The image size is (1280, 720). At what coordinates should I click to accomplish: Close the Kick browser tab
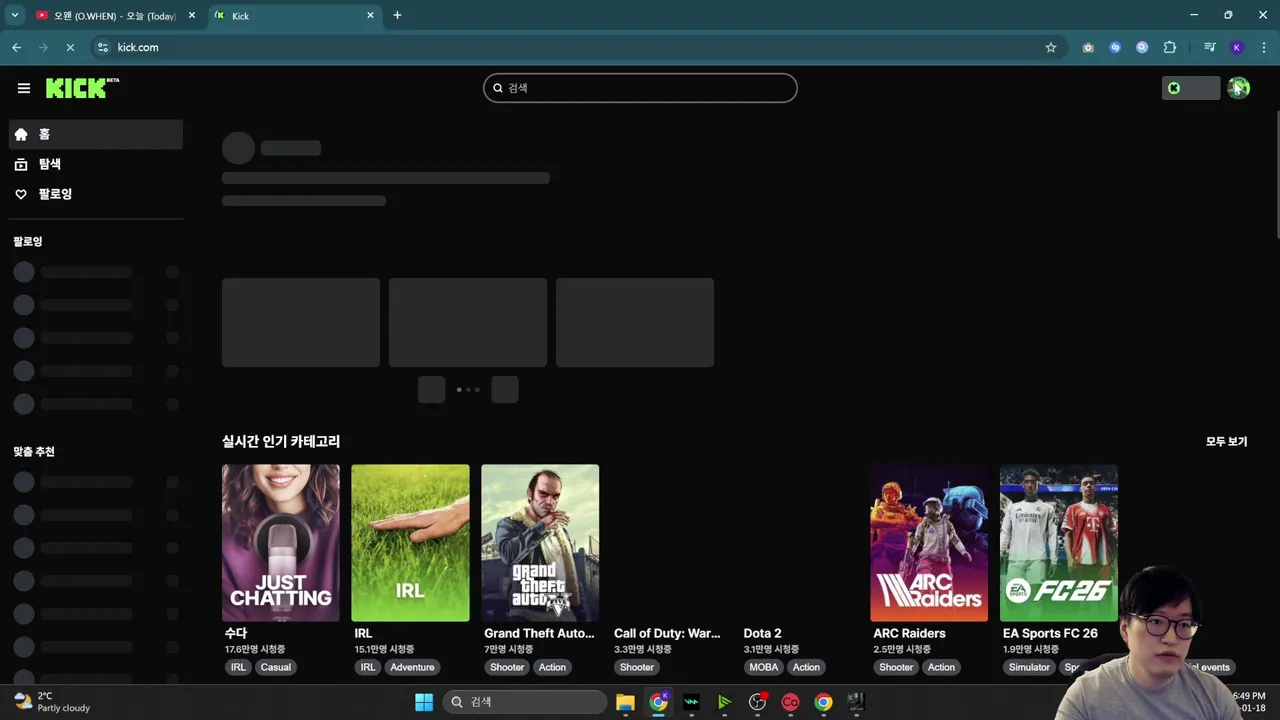[370, 16]
